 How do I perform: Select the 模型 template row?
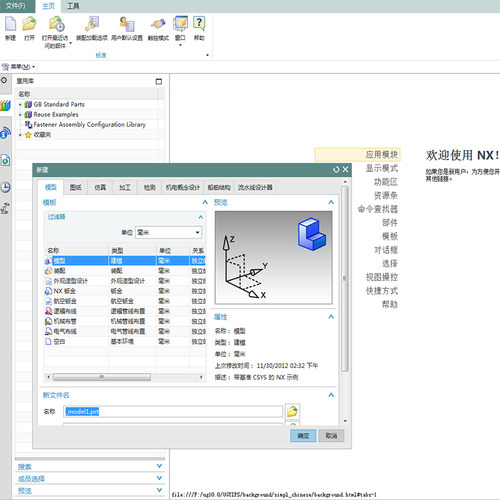(125, 261)
